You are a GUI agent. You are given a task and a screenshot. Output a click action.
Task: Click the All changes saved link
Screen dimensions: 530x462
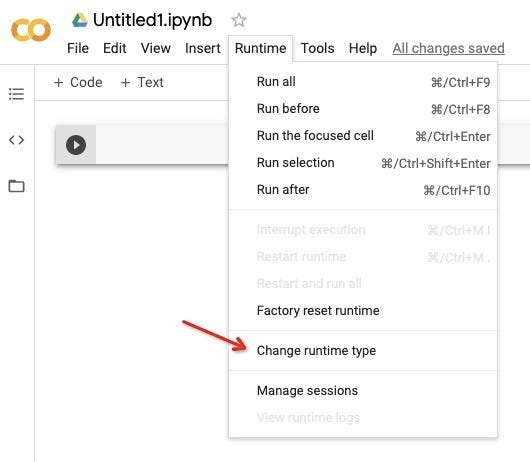click(448, 48)
